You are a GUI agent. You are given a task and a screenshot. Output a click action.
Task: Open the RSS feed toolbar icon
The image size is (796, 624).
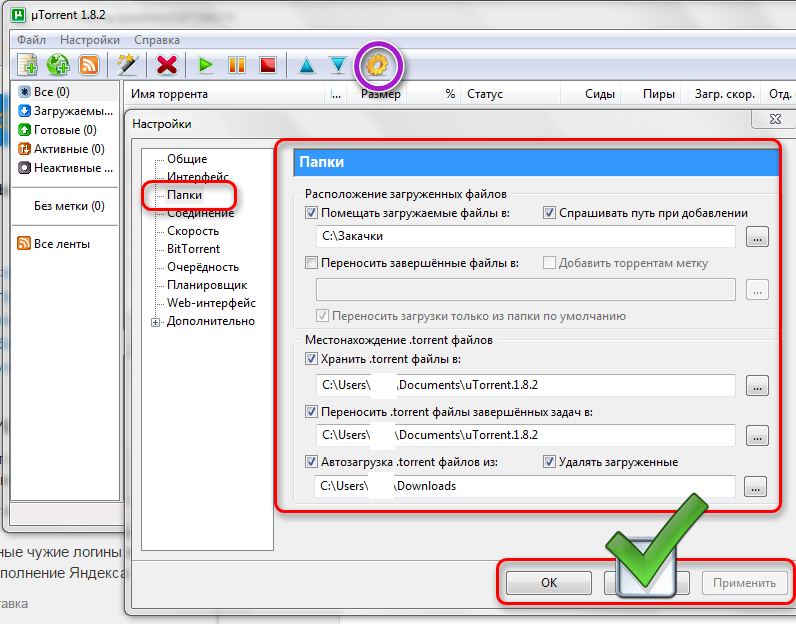[89, 65]
